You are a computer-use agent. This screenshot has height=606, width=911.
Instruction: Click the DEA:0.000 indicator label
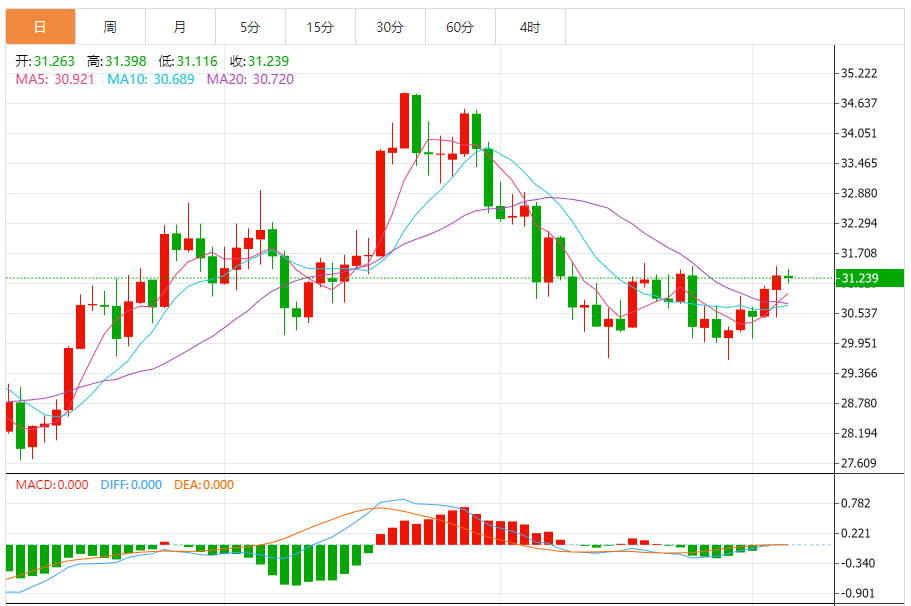click(x=204, y=485)
